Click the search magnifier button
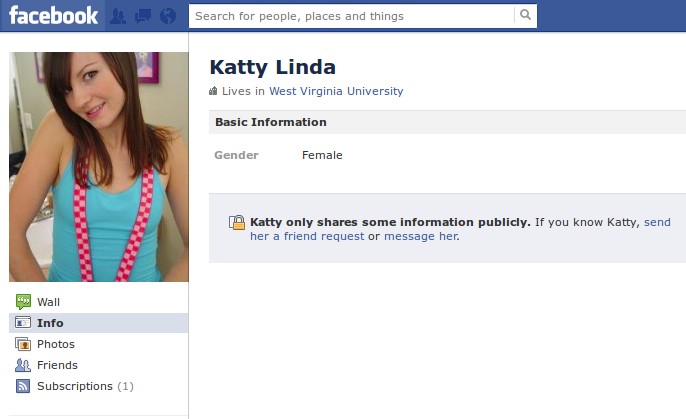The image size is (686, 419). [x=525, y=15]
